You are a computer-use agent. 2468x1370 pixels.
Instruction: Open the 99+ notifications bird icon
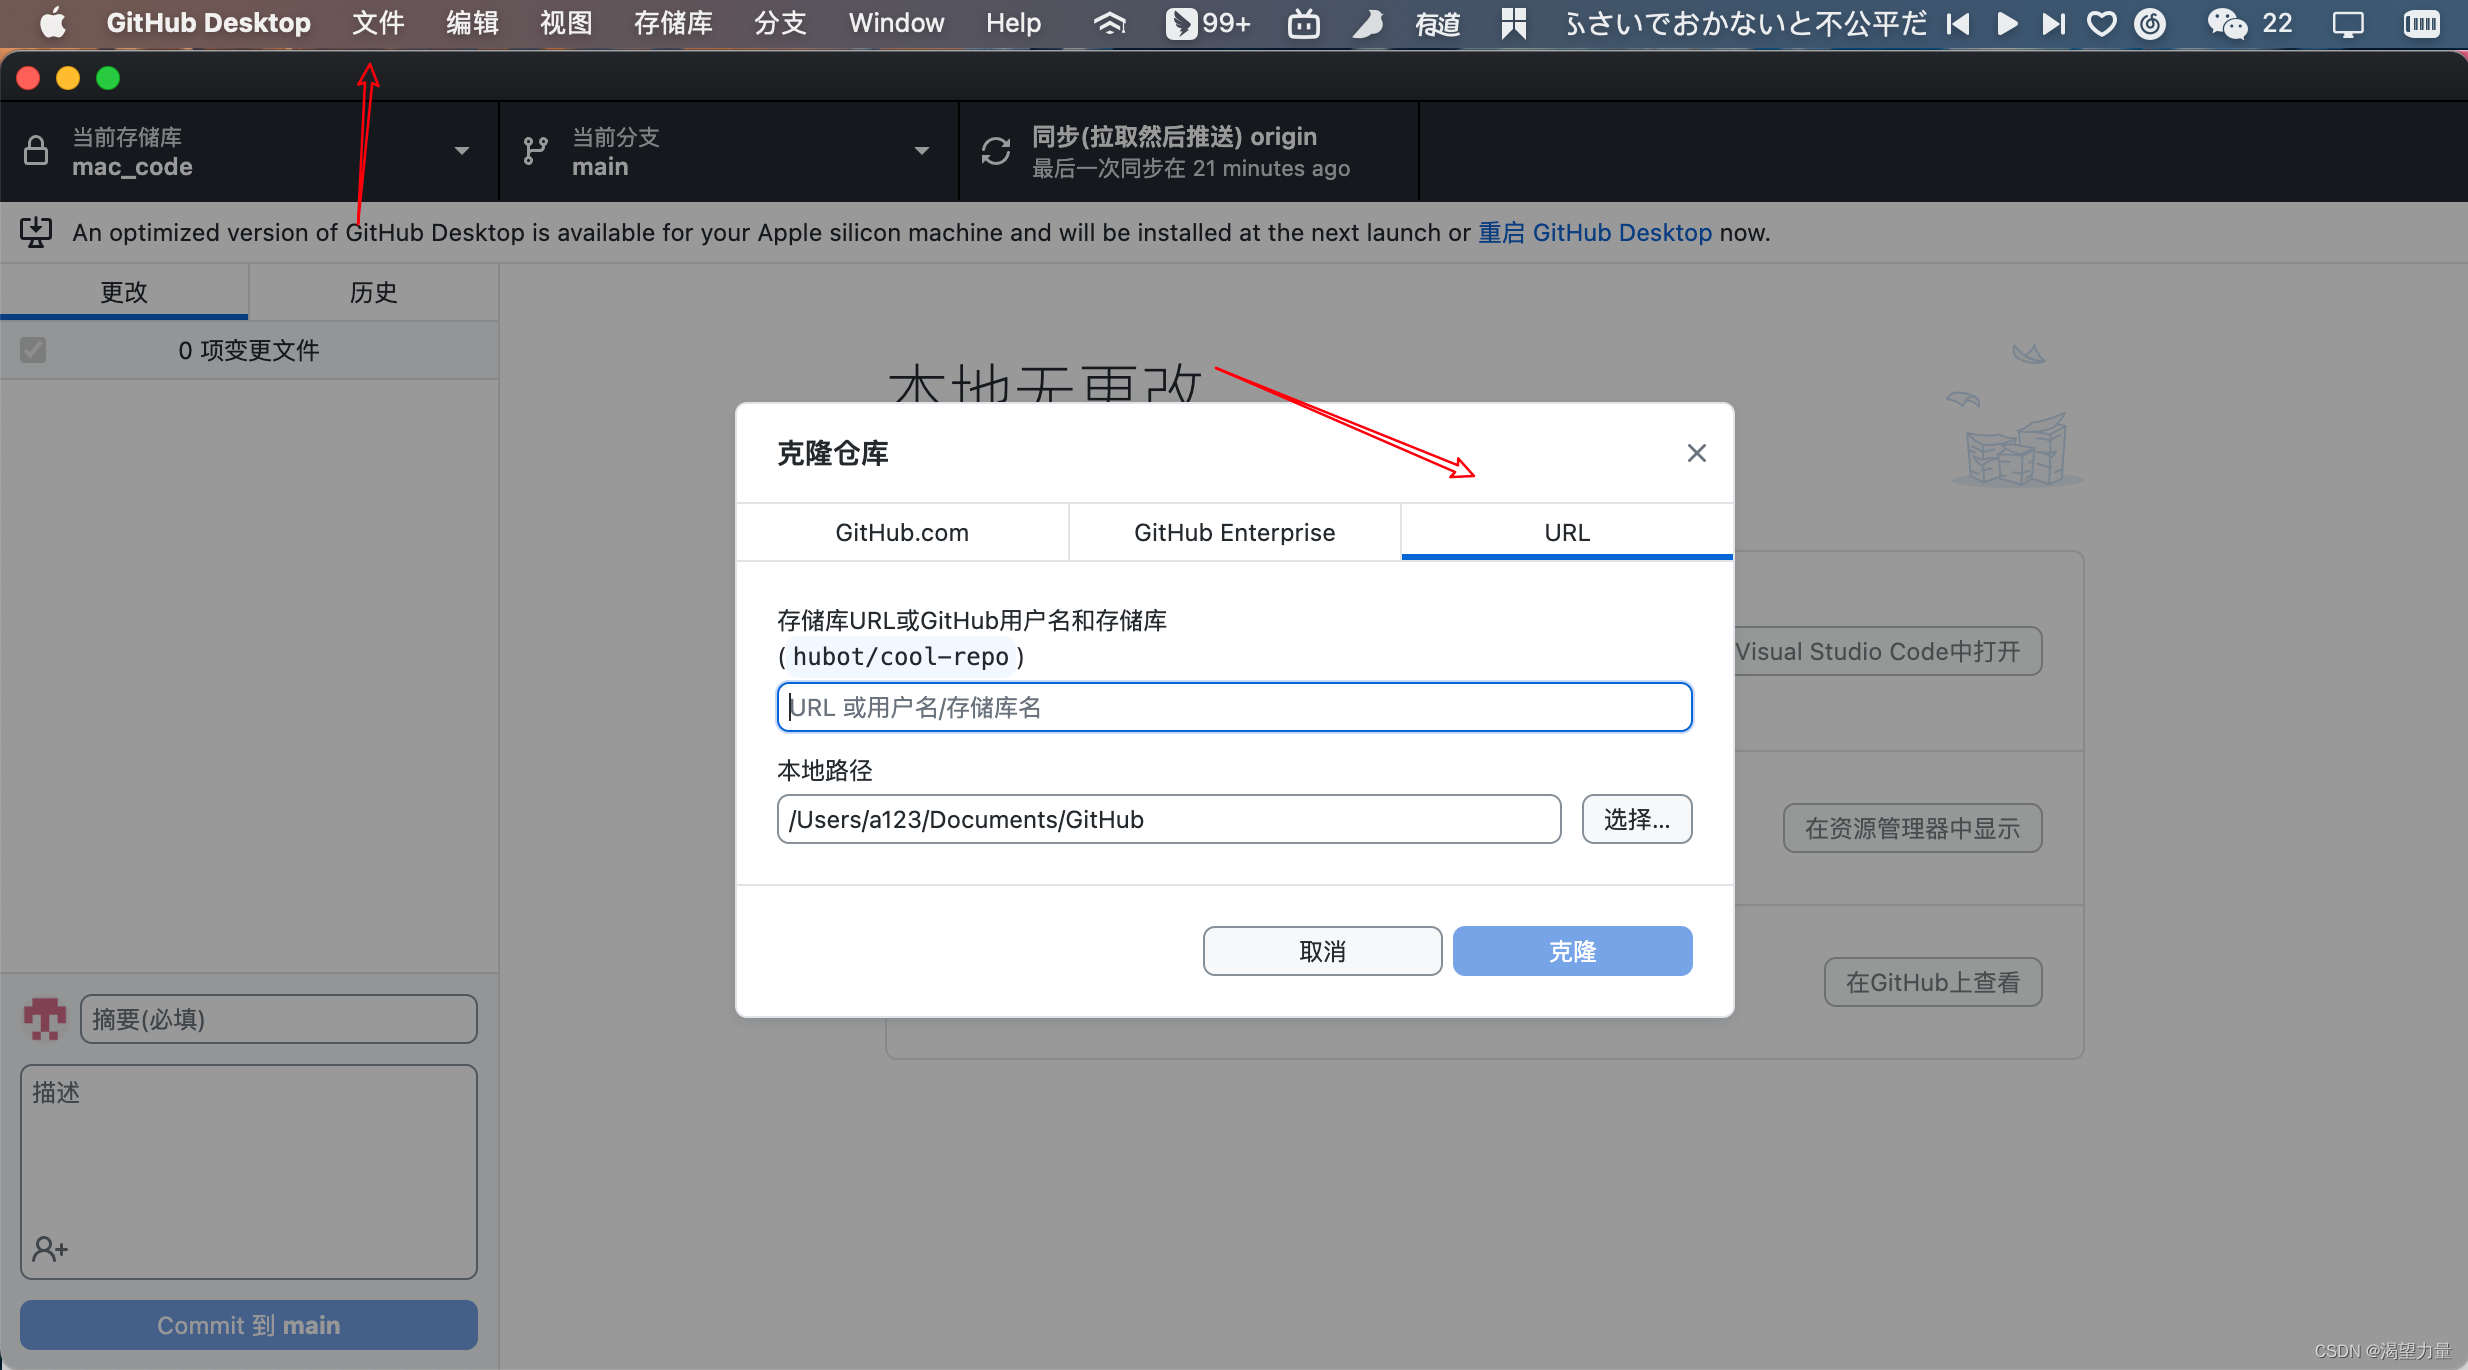tap(1208, 23)
